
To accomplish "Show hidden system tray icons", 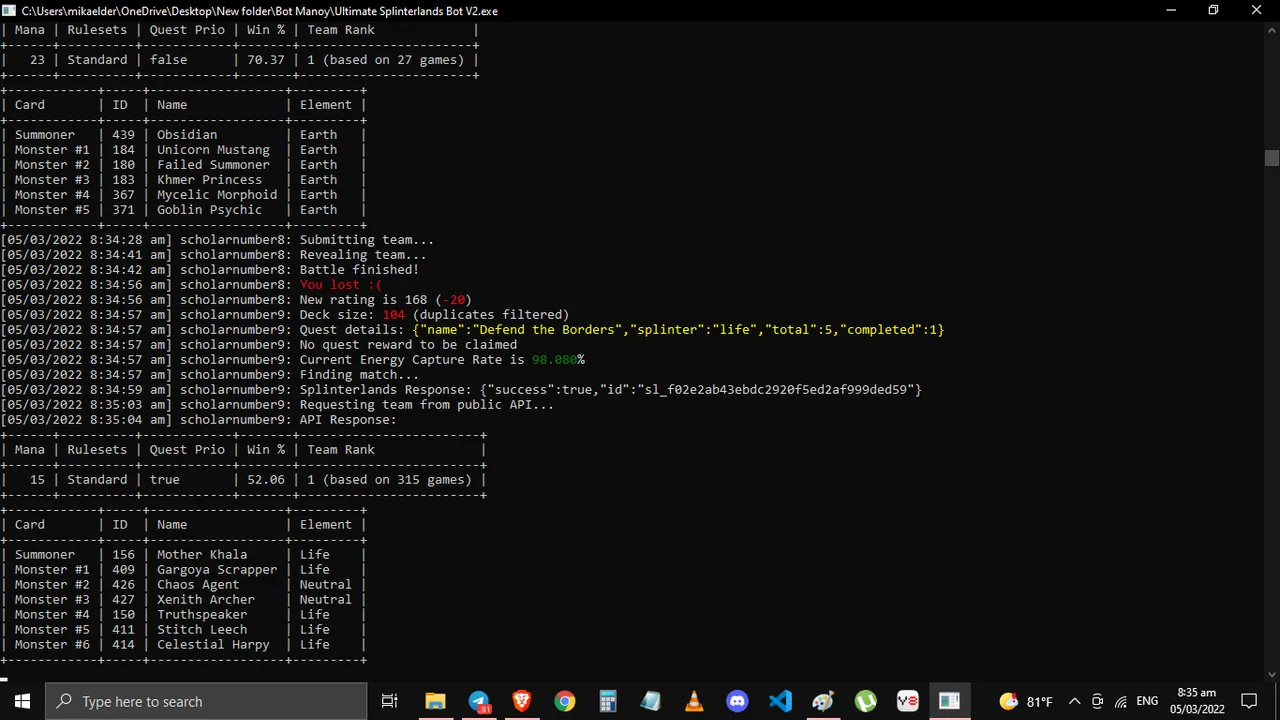I will tap(1074, 701).
